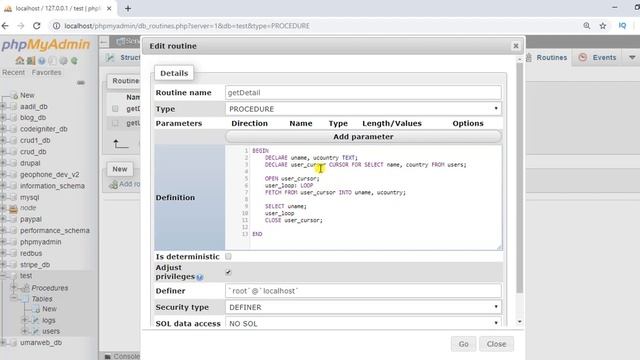This screenshot has height=360, width=640.
Task: Open the More tabs dropdown arrow
Action: tap(632, 58)
